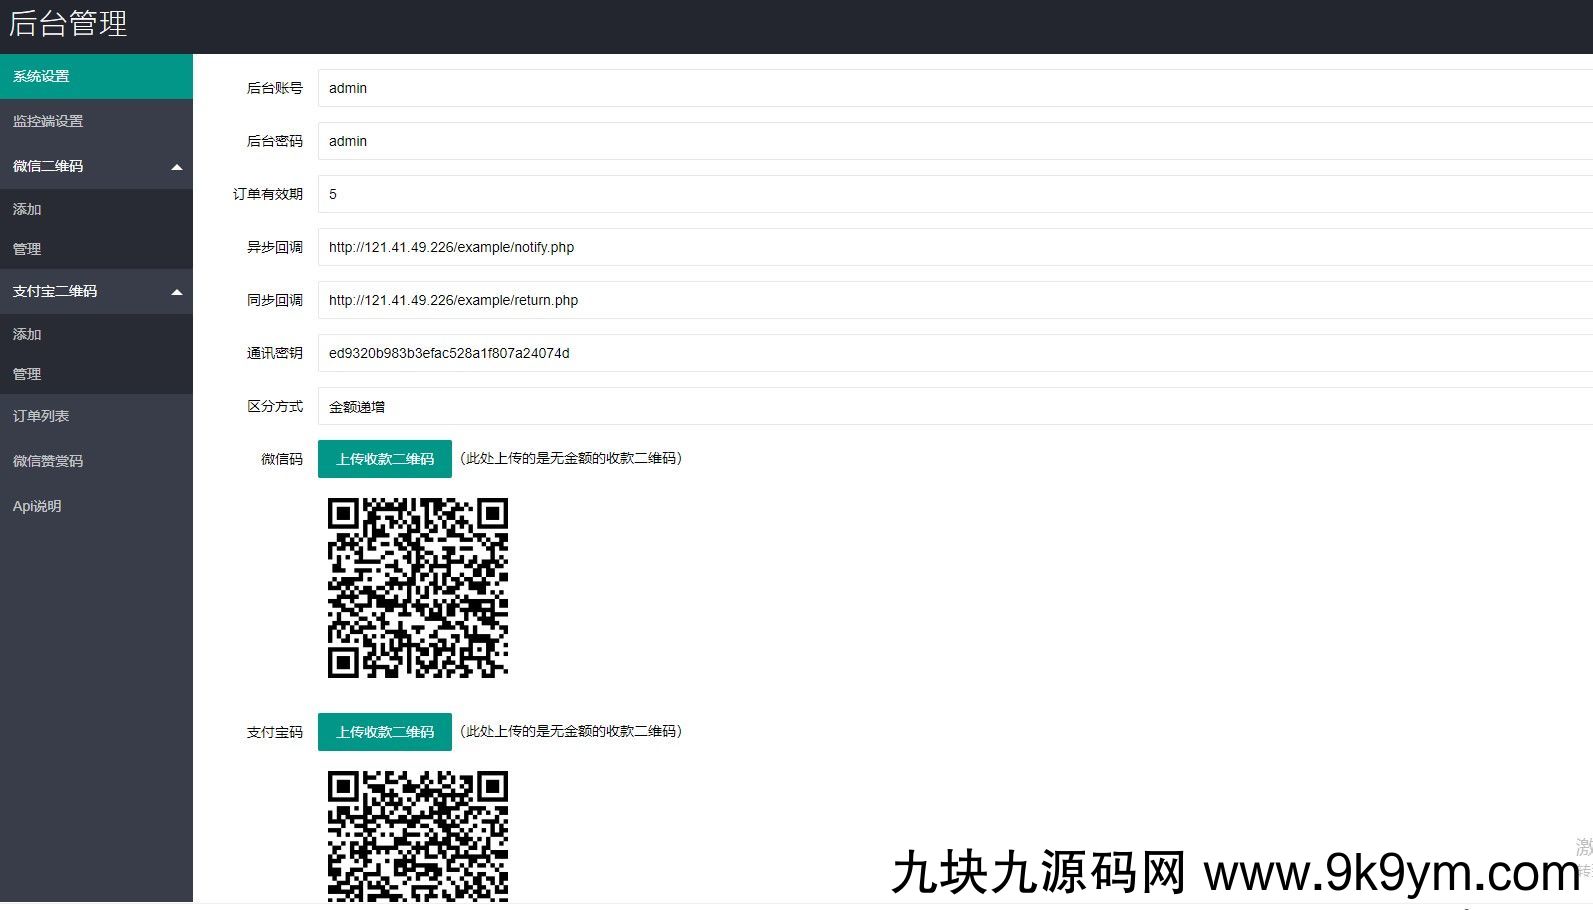Viewport: 1593px width, 910px height.
Task: Select 添加 under 微信二维码
Action: click(27, 209)
